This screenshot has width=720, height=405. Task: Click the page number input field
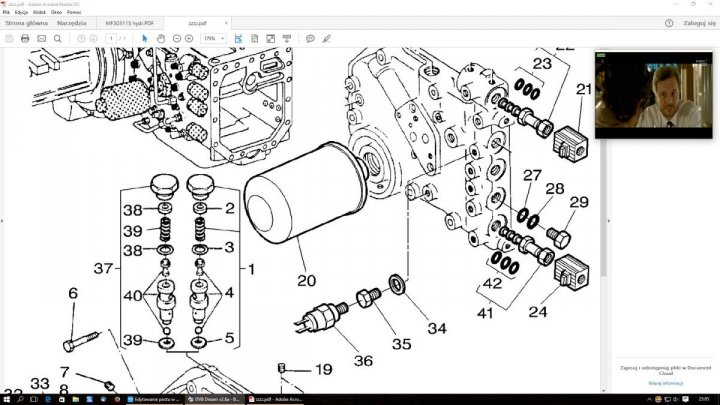(112, 38)
